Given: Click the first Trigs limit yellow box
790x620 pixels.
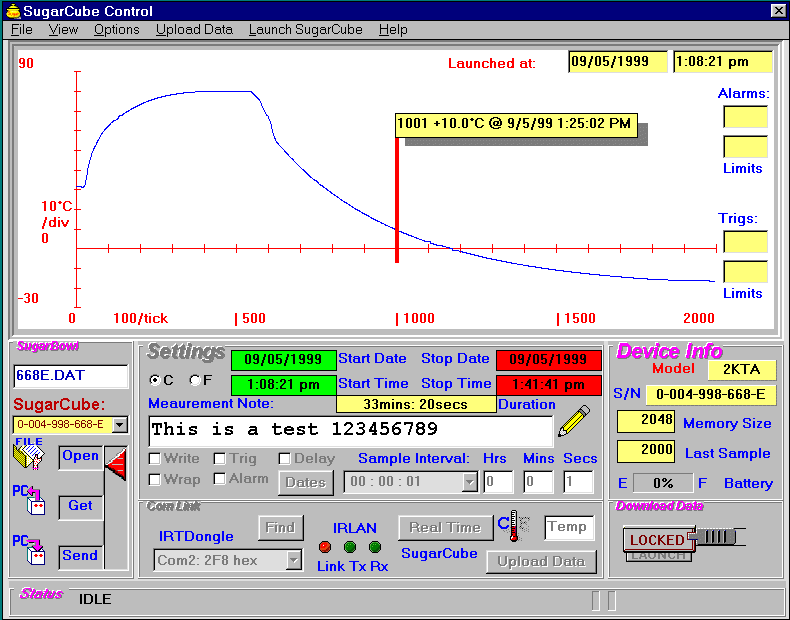Looking at the screenshot, I should (x=745, y=242).
